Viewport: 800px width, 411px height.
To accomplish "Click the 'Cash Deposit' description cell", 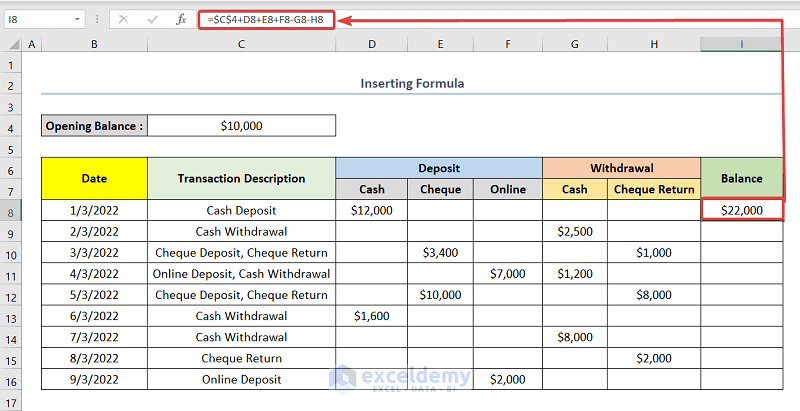I will 241,210.
